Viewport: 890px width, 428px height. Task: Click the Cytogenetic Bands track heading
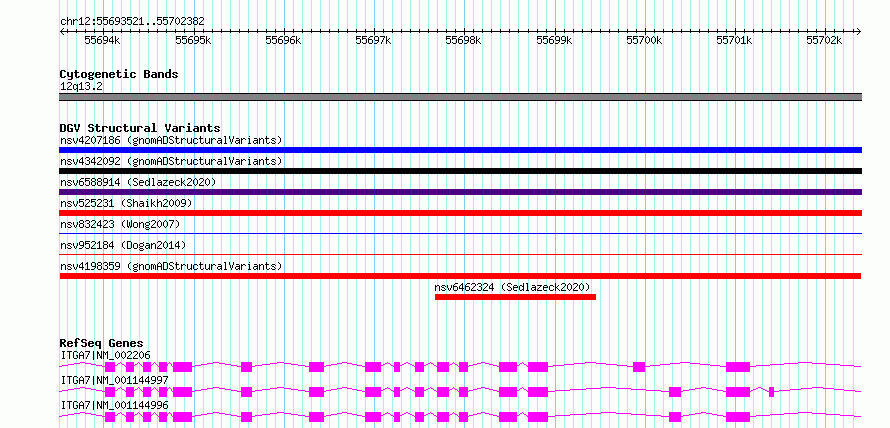click(x=119, y=74)
